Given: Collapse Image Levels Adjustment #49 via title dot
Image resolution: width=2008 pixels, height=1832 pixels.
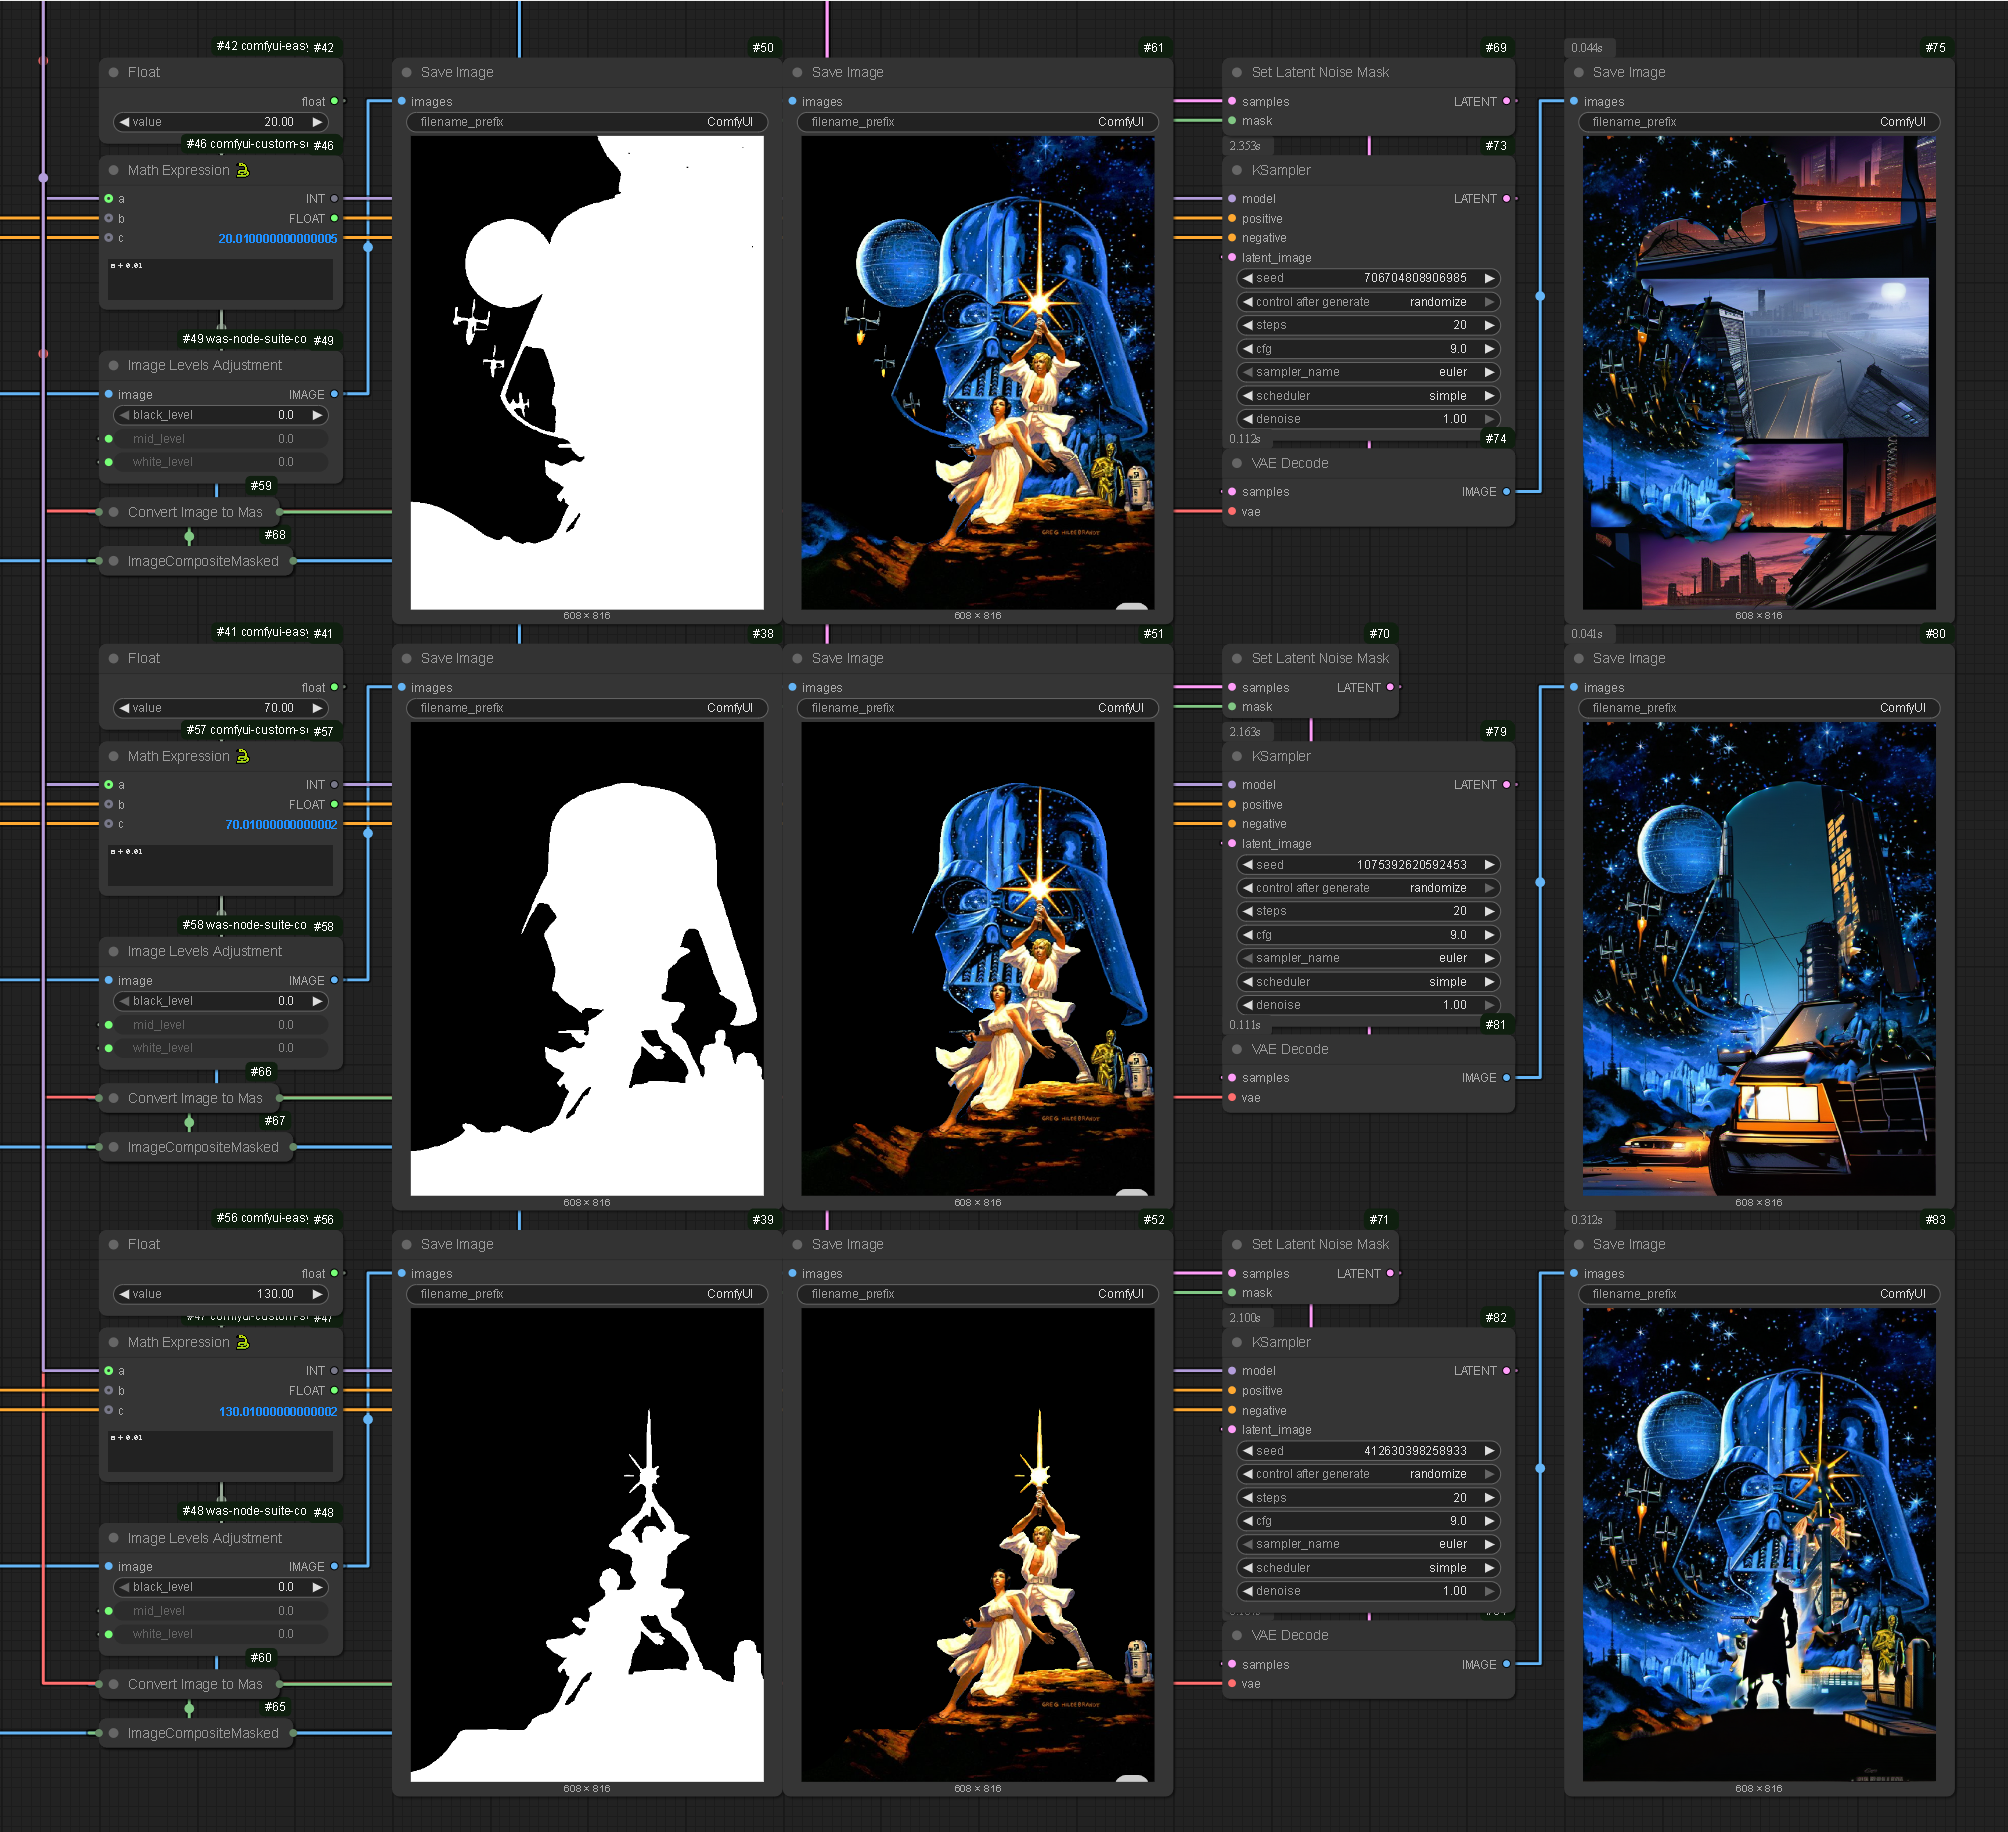Looking at the screenshot, I should point(114,365).
